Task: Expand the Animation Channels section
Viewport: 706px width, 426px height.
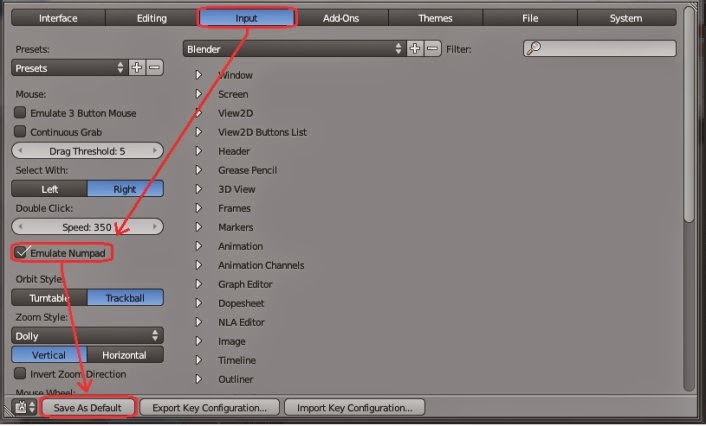Action: pos(198,265)
